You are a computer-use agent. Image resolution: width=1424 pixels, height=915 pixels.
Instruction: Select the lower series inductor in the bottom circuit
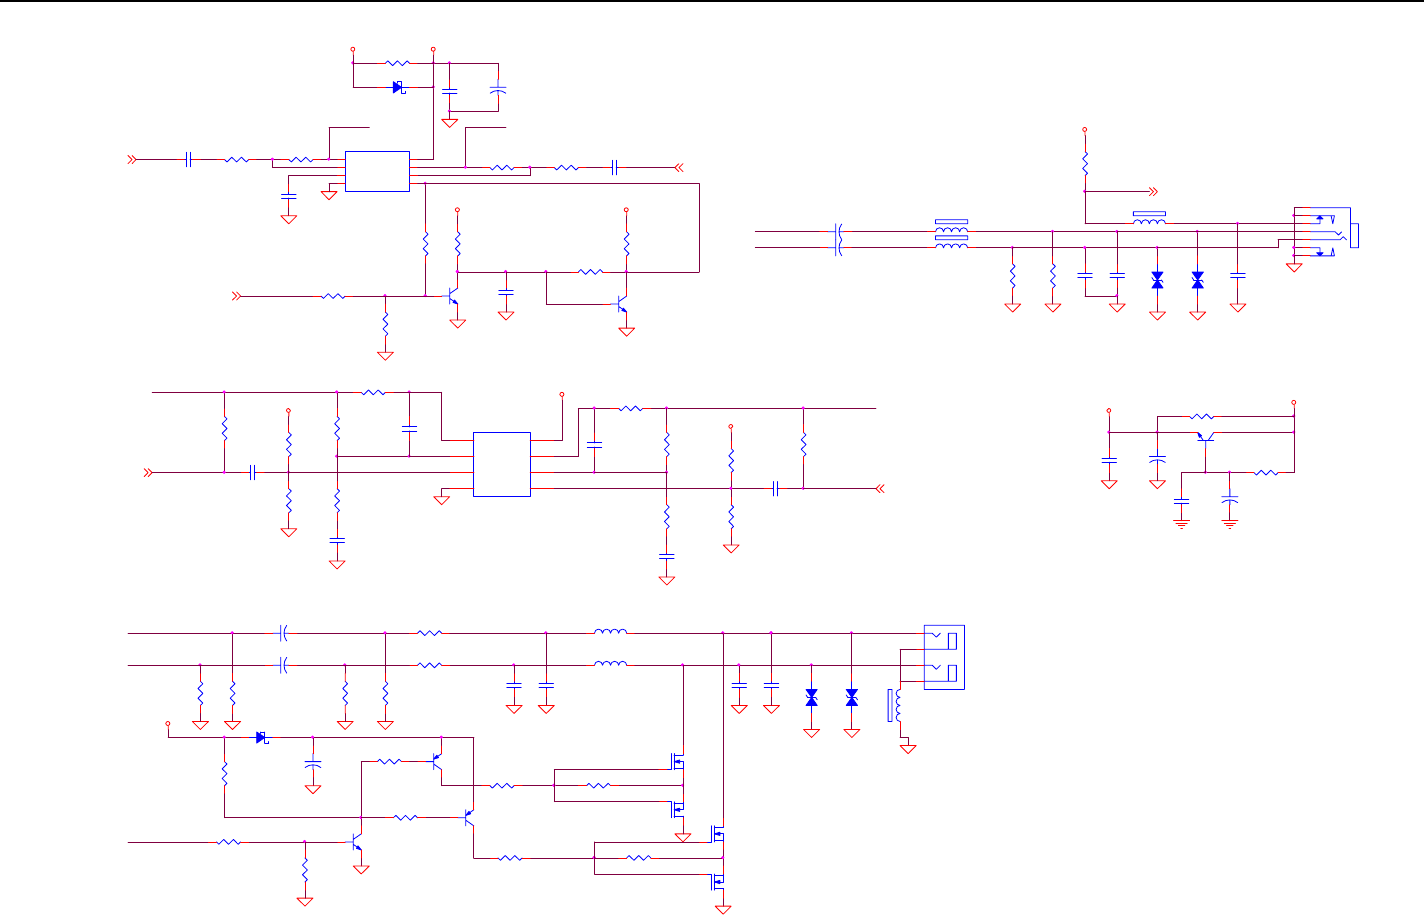610,663
